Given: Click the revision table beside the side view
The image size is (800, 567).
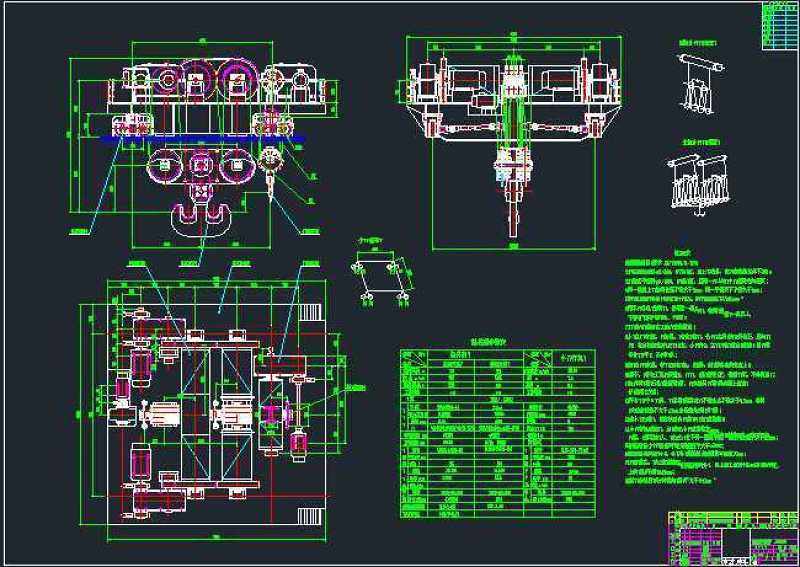Looking at the screenshot, I should point(781,27).
